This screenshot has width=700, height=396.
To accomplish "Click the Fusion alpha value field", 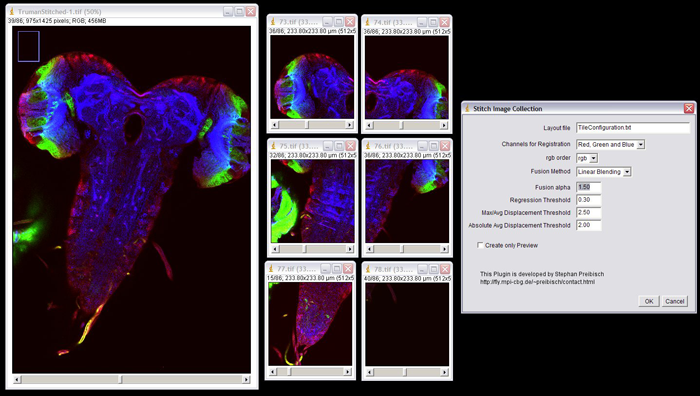I will (588, 187).
